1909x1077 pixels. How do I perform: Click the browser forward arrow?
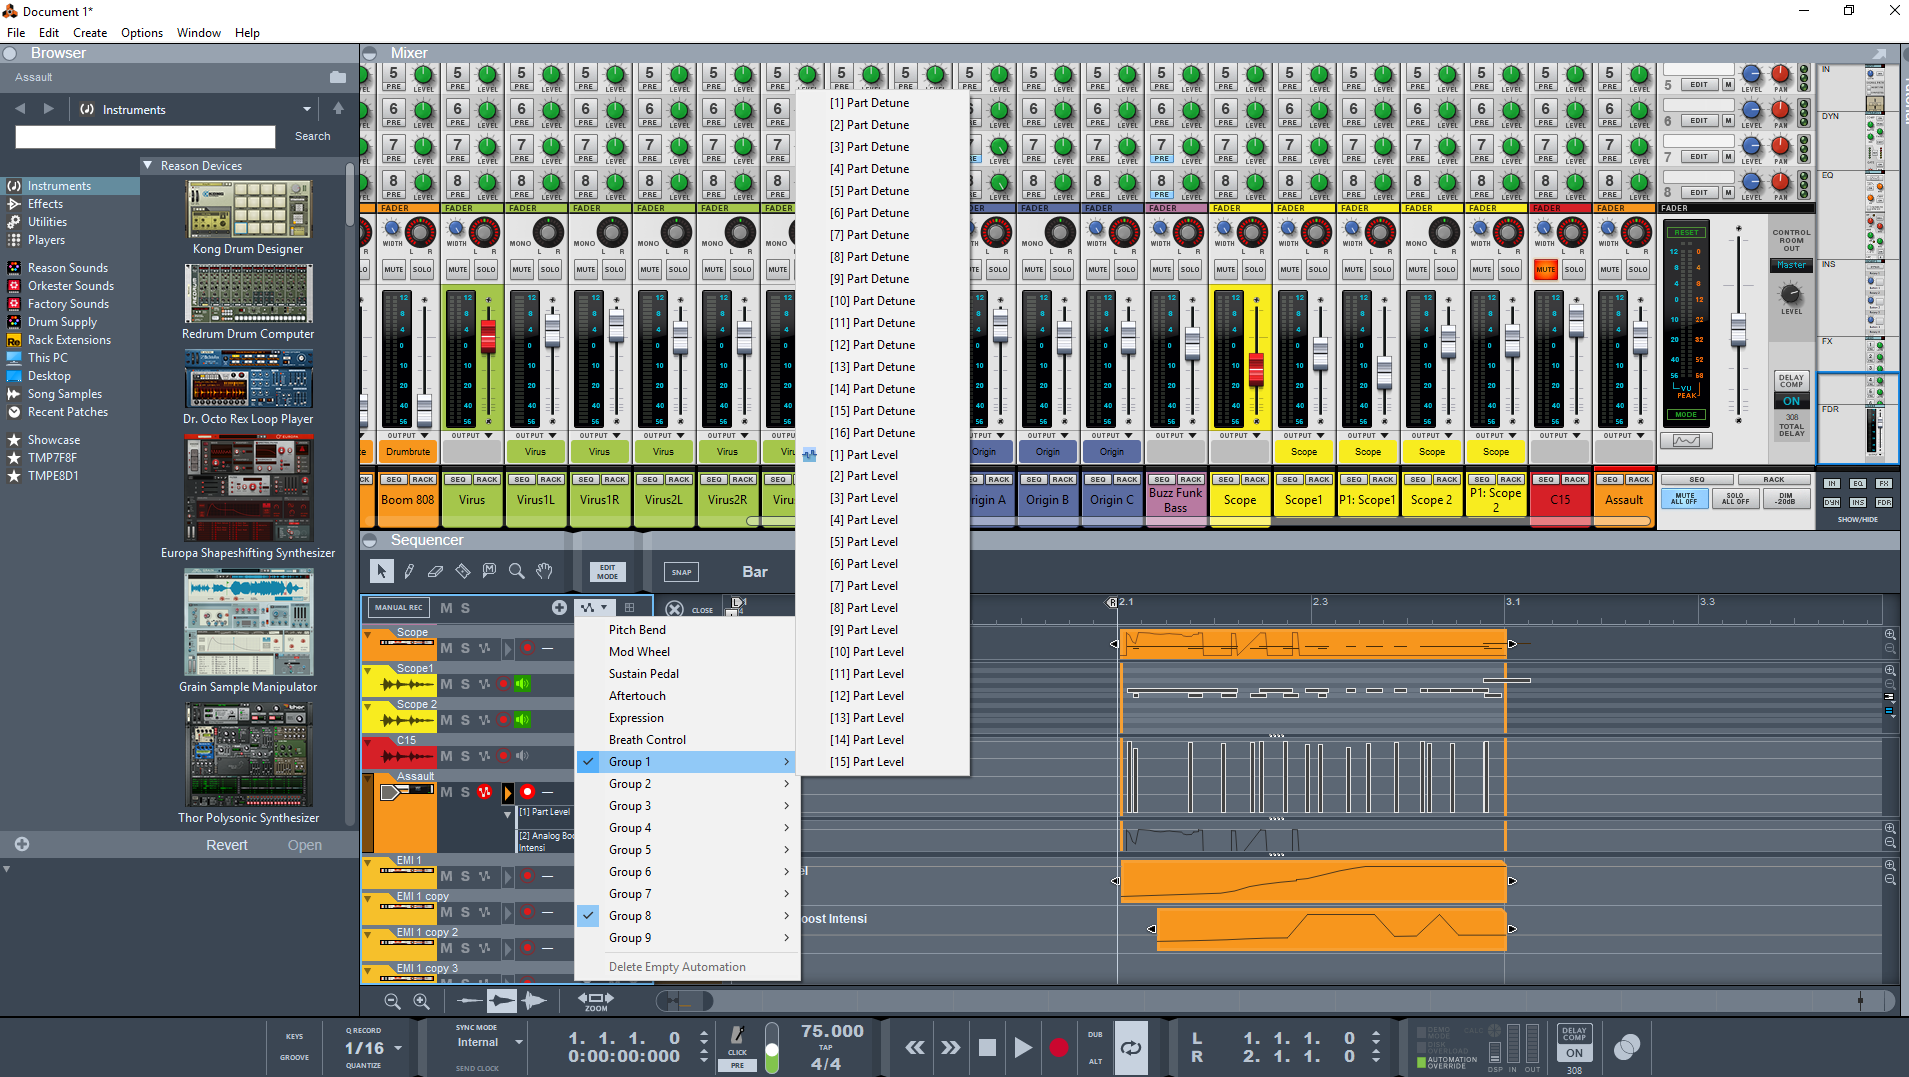(x=49, y=108)
